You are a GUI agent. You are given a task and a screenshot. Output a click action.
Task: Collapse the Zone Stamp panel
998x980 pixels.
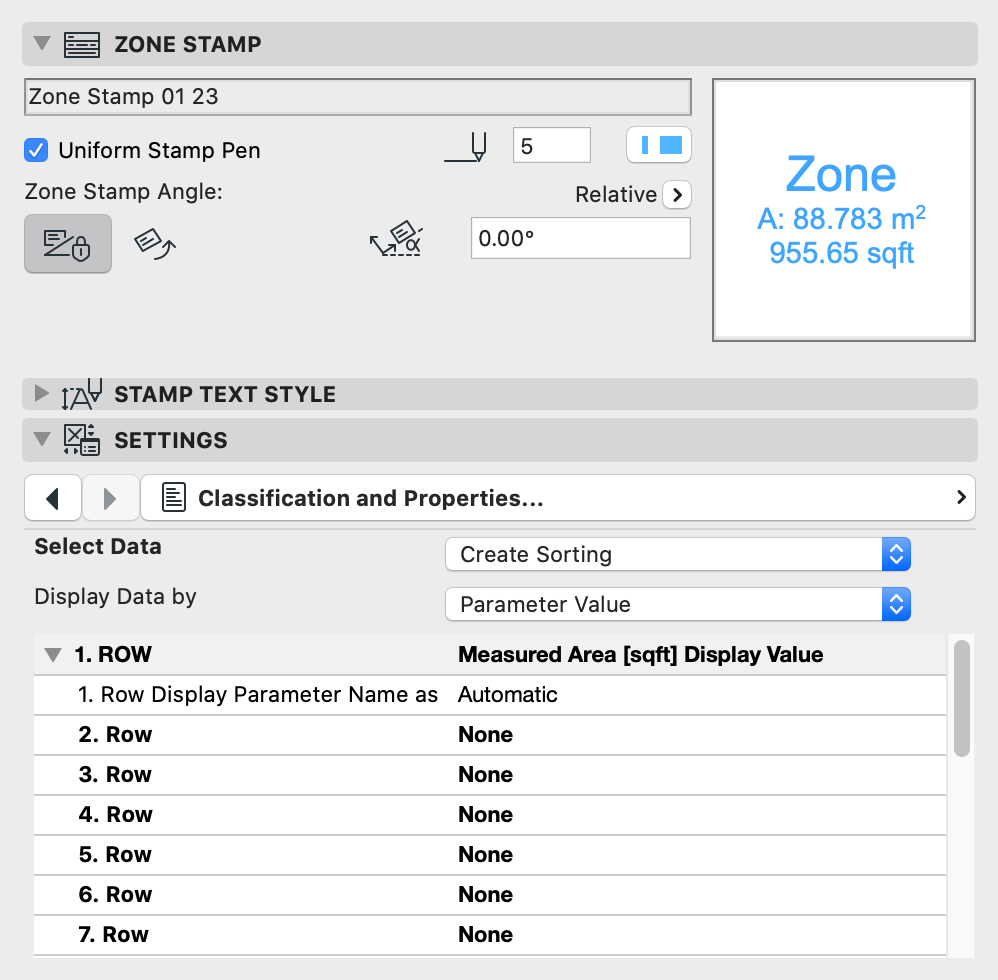pos(41,44)
